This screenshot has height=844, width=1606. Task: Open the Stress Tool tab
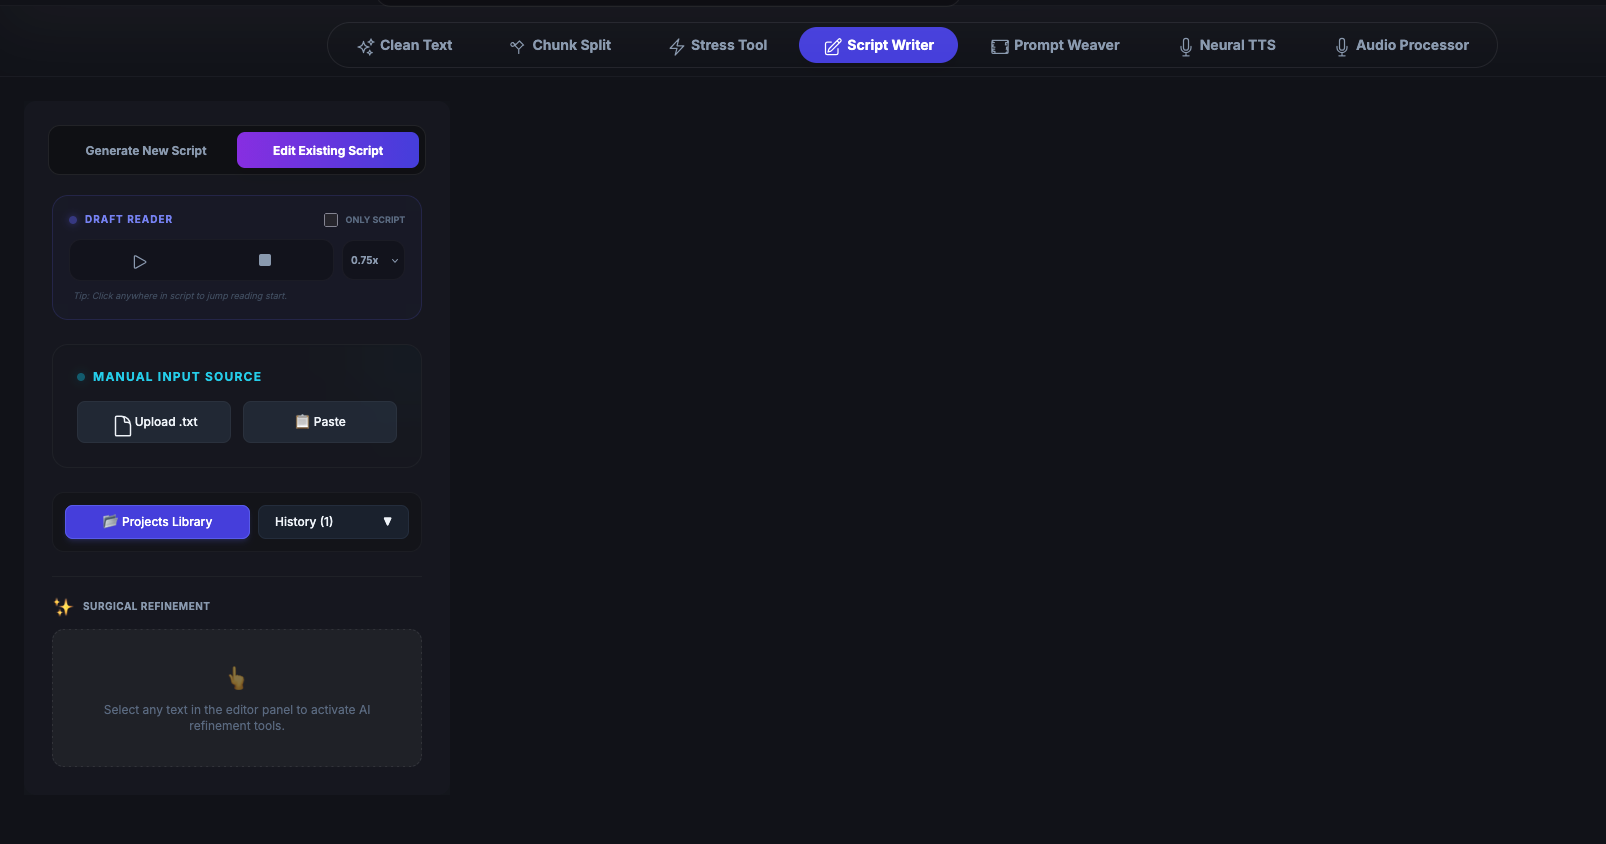(x=718, y=45)
